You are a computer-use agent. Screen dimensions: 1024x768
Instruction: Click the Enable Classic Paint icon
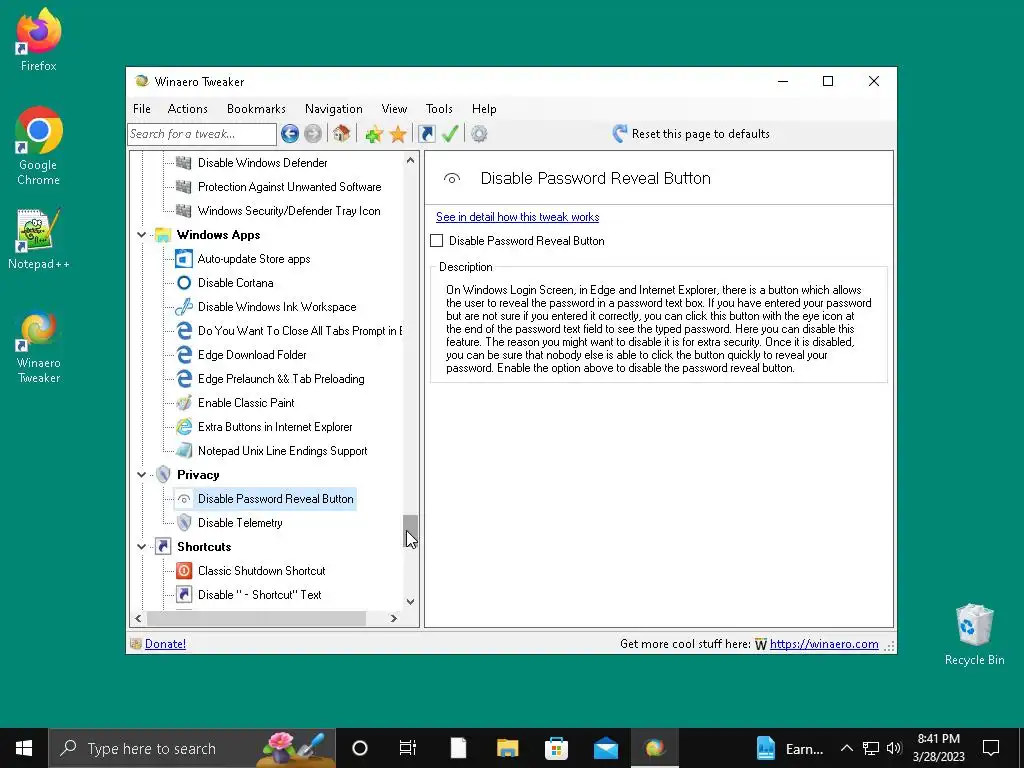coord(184,403)
